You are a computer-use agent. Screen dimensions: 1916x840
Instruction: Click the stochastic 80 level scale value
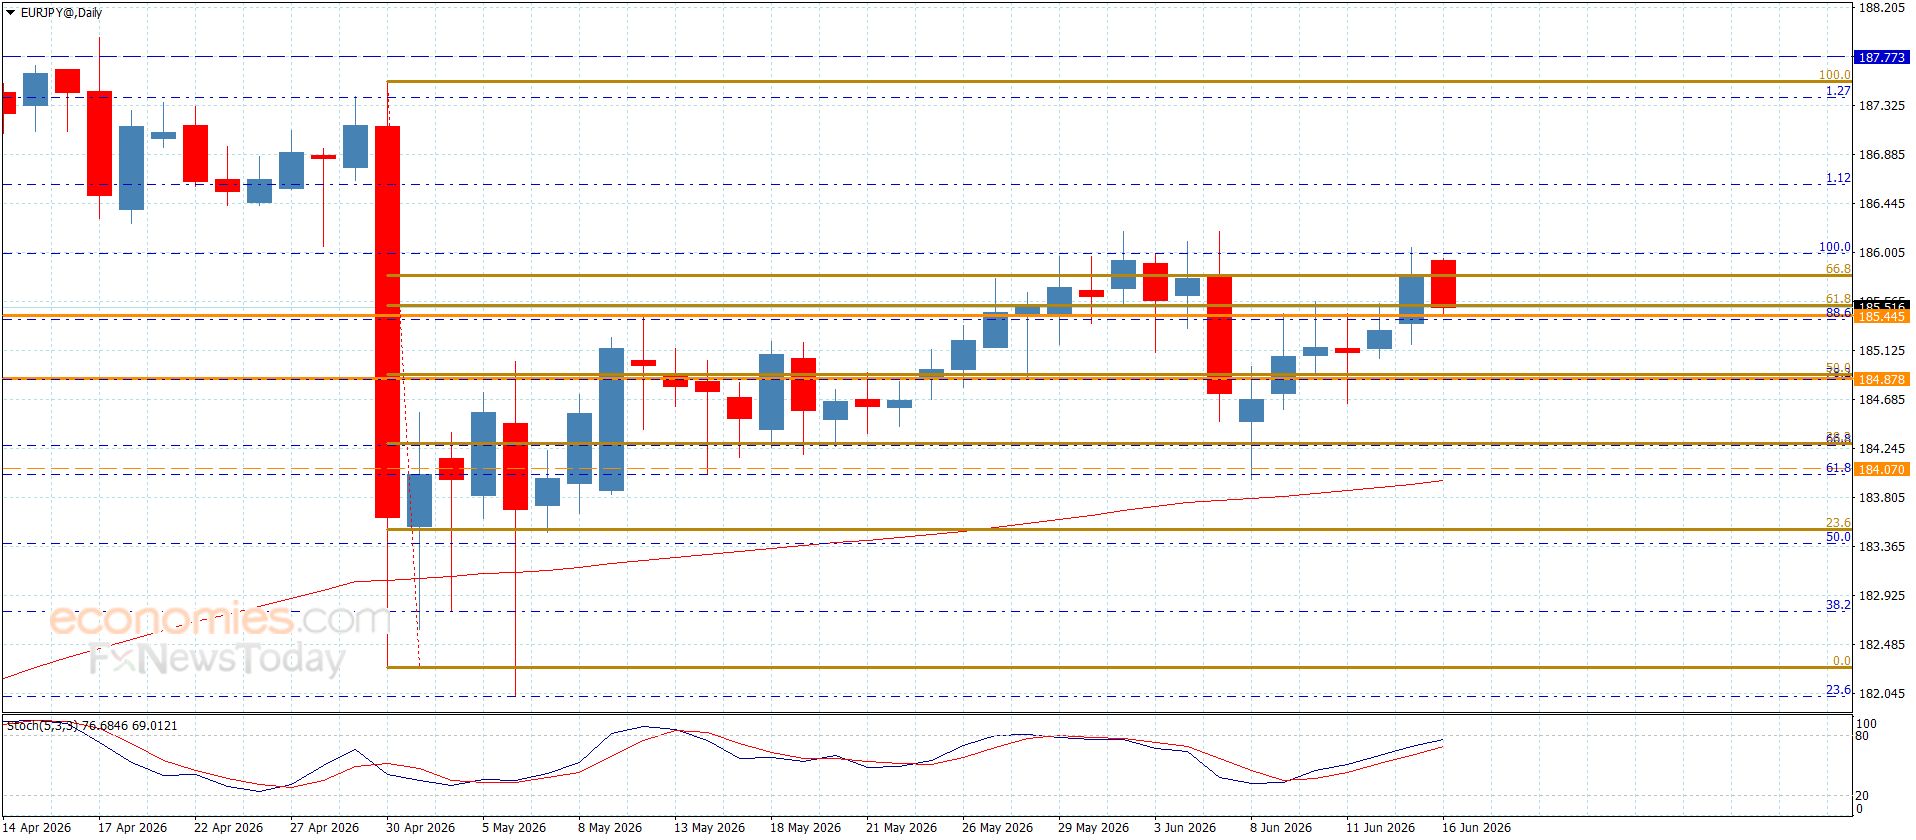click(1861, 736)
